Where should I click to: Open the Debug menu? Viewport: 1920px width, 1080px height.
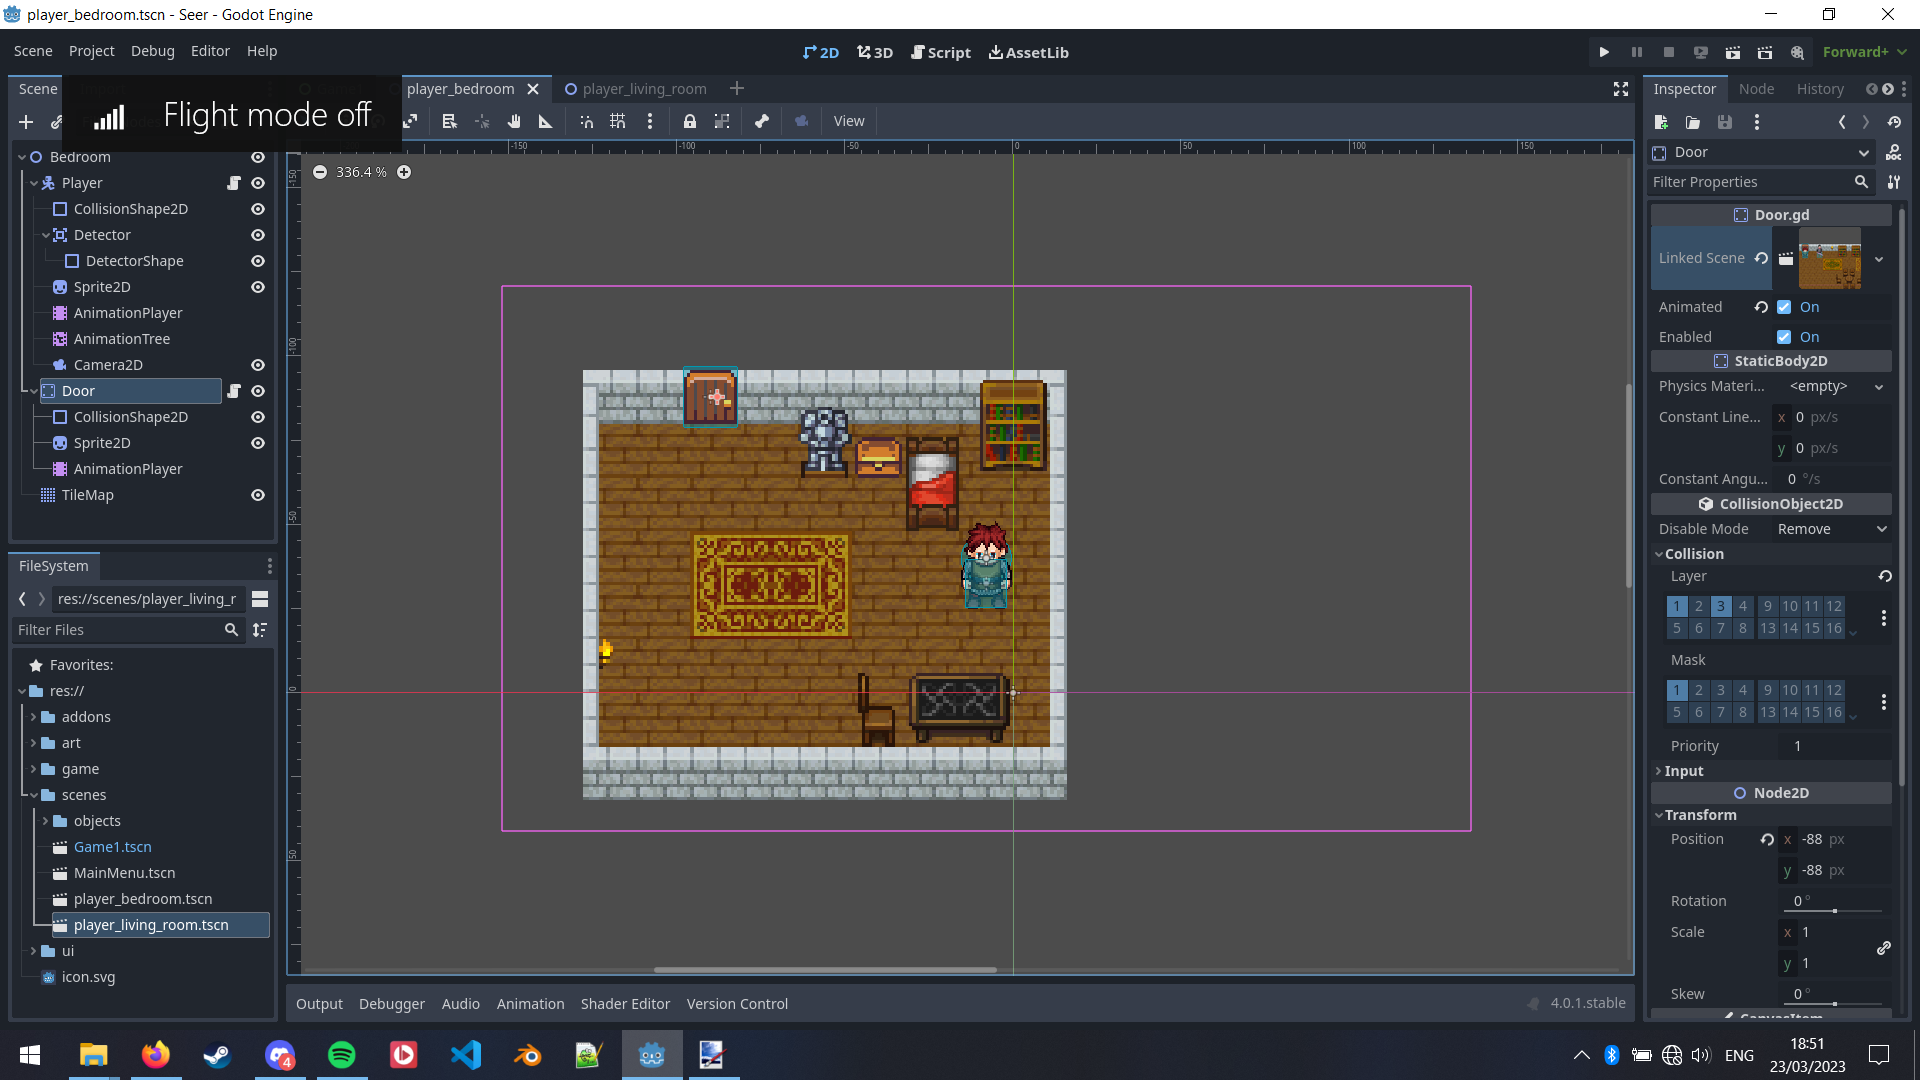point(151,51)
